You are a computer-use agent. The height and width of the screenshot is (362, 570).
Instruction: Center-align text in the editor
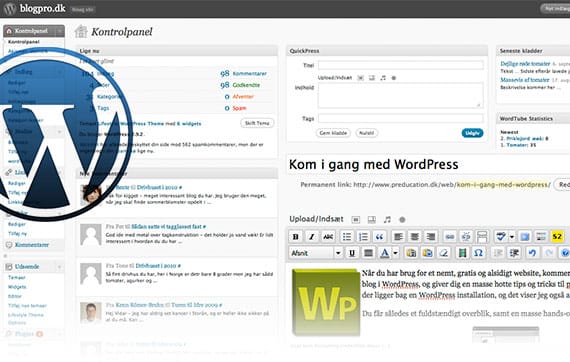tap(414, 237)
